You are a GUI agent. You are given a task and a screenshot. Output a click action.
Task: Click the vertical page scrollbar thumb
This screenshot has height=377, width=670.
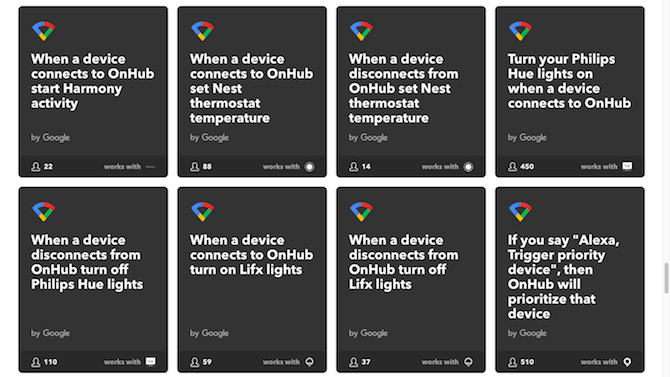[666, 278]
